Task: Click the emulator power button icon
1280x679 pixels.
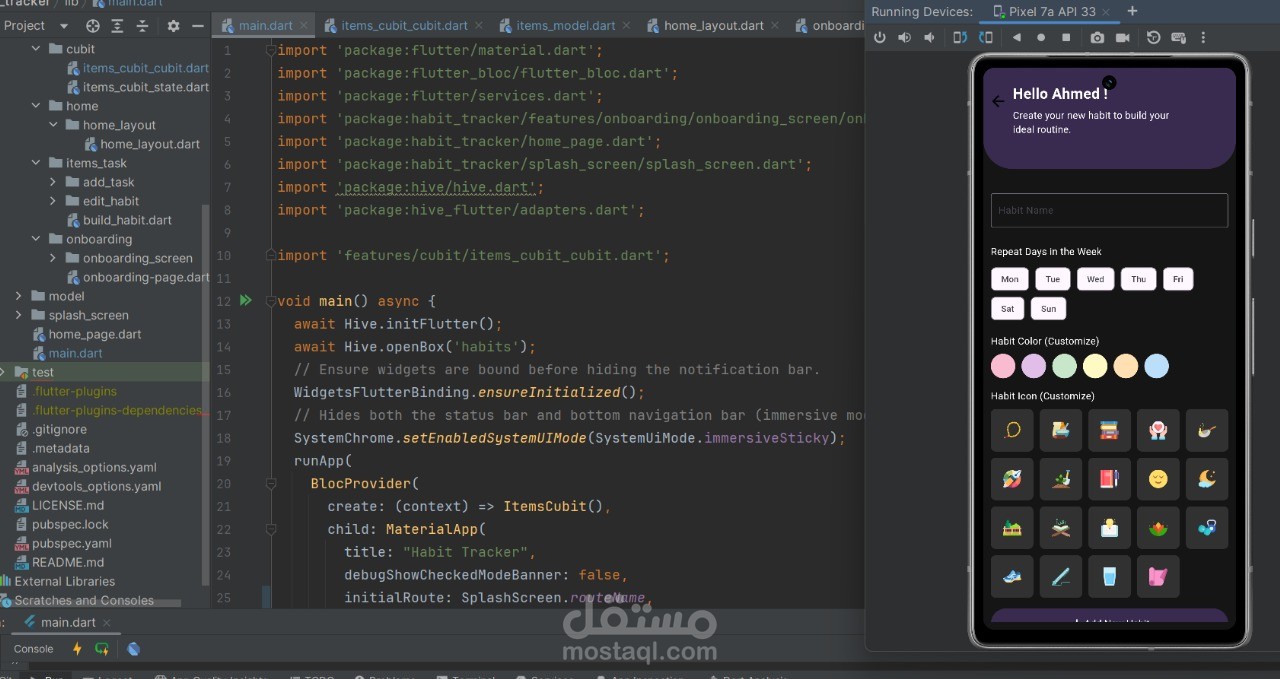Action: click(880, 38)
